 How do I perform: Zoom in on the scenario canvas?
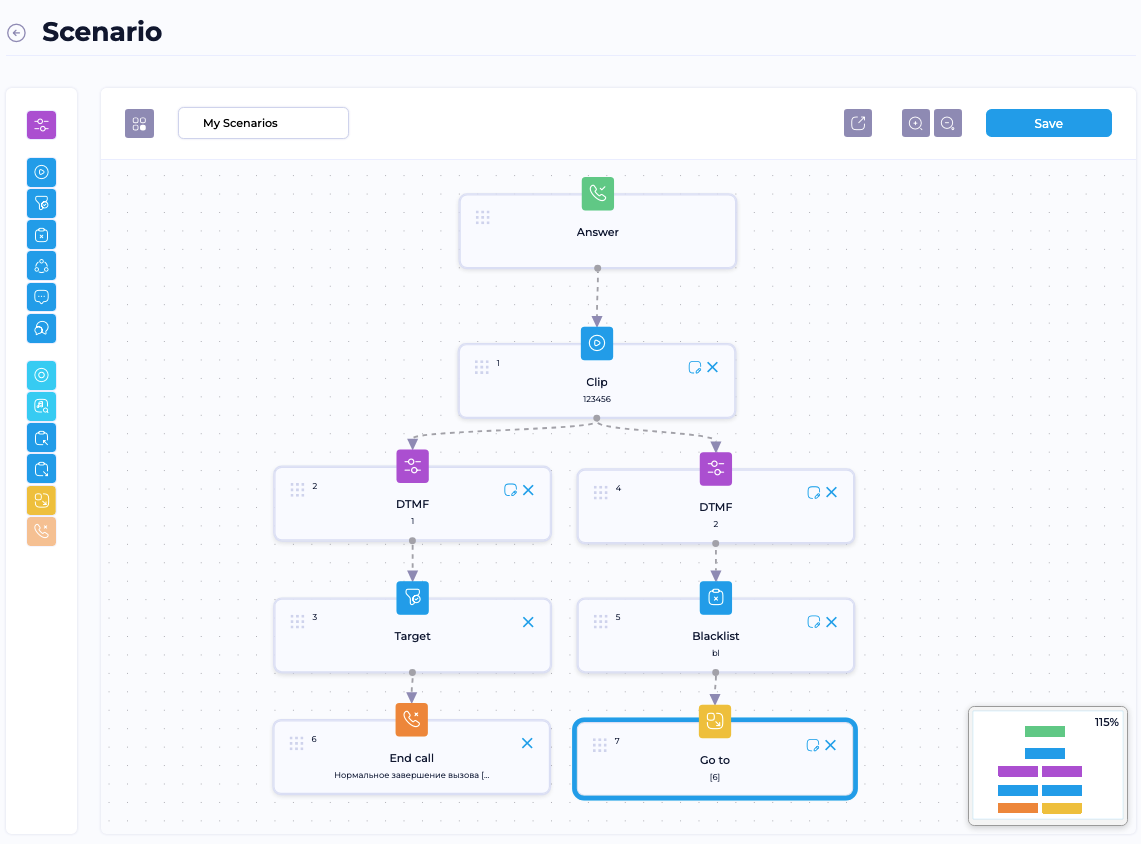[915, 123]
